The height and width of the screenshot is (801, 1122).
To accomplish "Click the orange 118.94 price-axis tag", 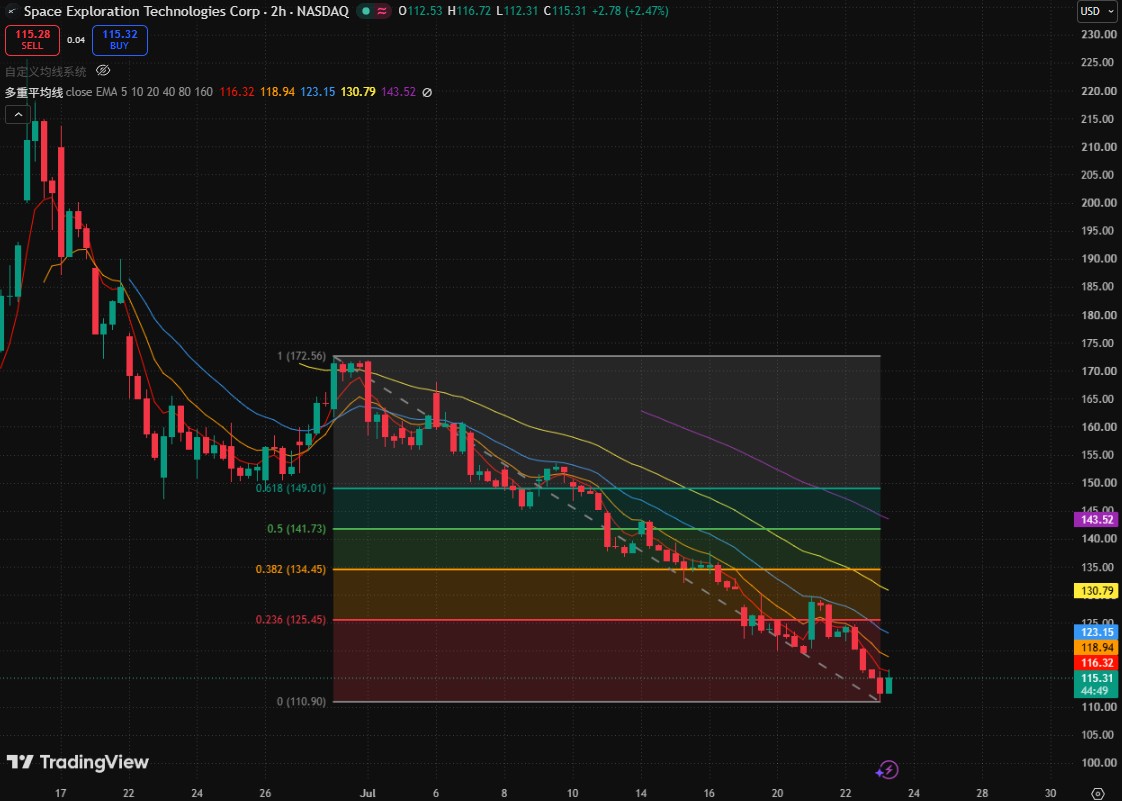I will point(1096,648).
